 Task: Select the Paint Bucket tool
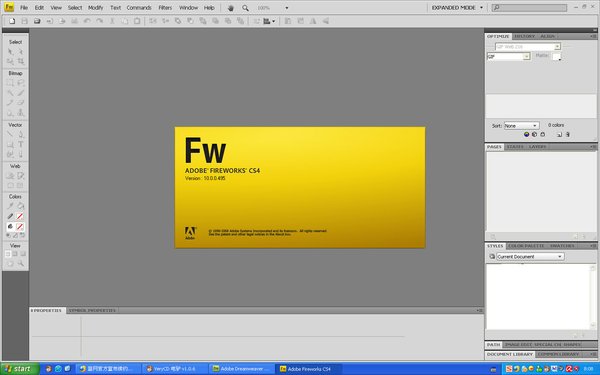pos(21,206)
